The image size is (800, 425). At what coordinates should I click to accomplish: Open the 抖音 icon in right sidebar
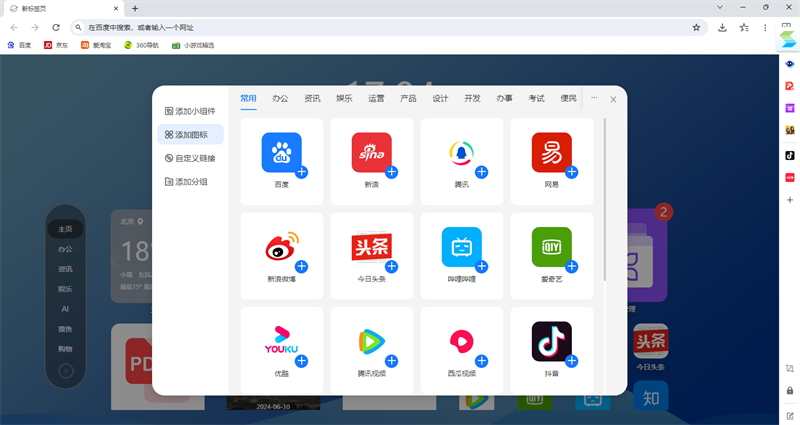pyautogui.click(x=790, y=155)
